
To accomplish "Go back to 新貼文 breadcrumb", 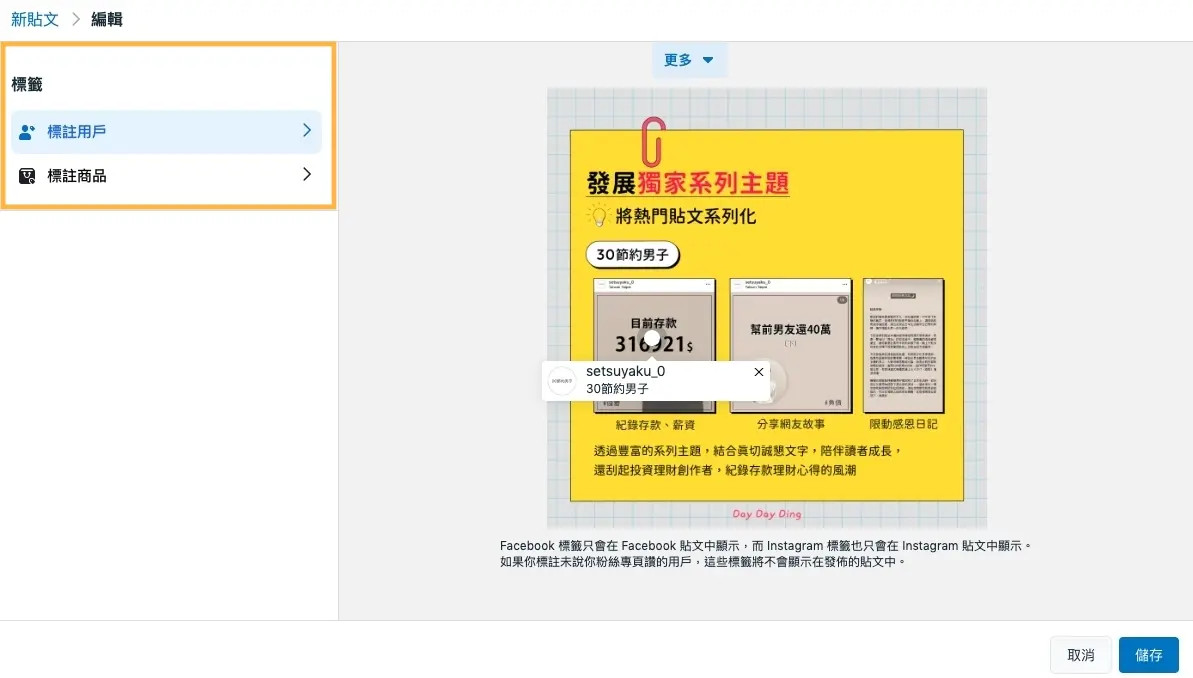I will coord(35,20).
